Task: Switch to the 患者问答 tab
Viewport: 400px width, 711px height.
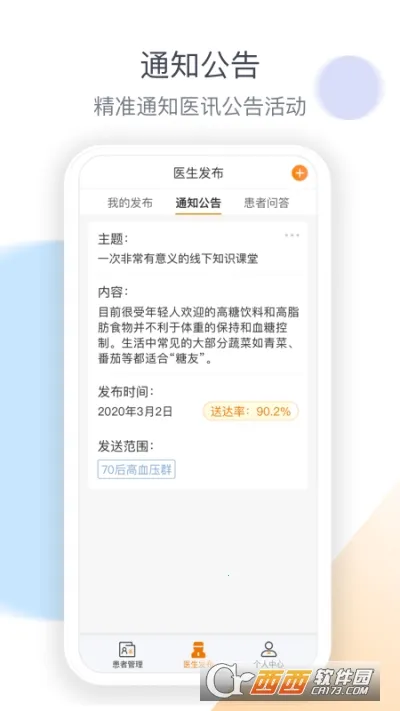Action: 267,203
